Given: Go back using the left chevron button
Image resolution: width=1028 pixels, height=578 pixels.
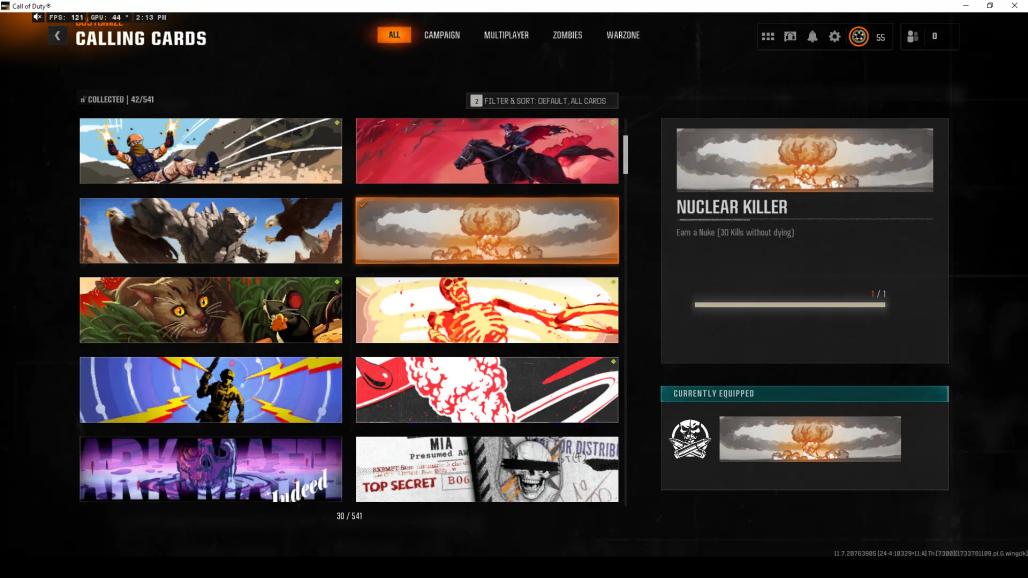Looking at the screenshot, I should click(57, 36).
